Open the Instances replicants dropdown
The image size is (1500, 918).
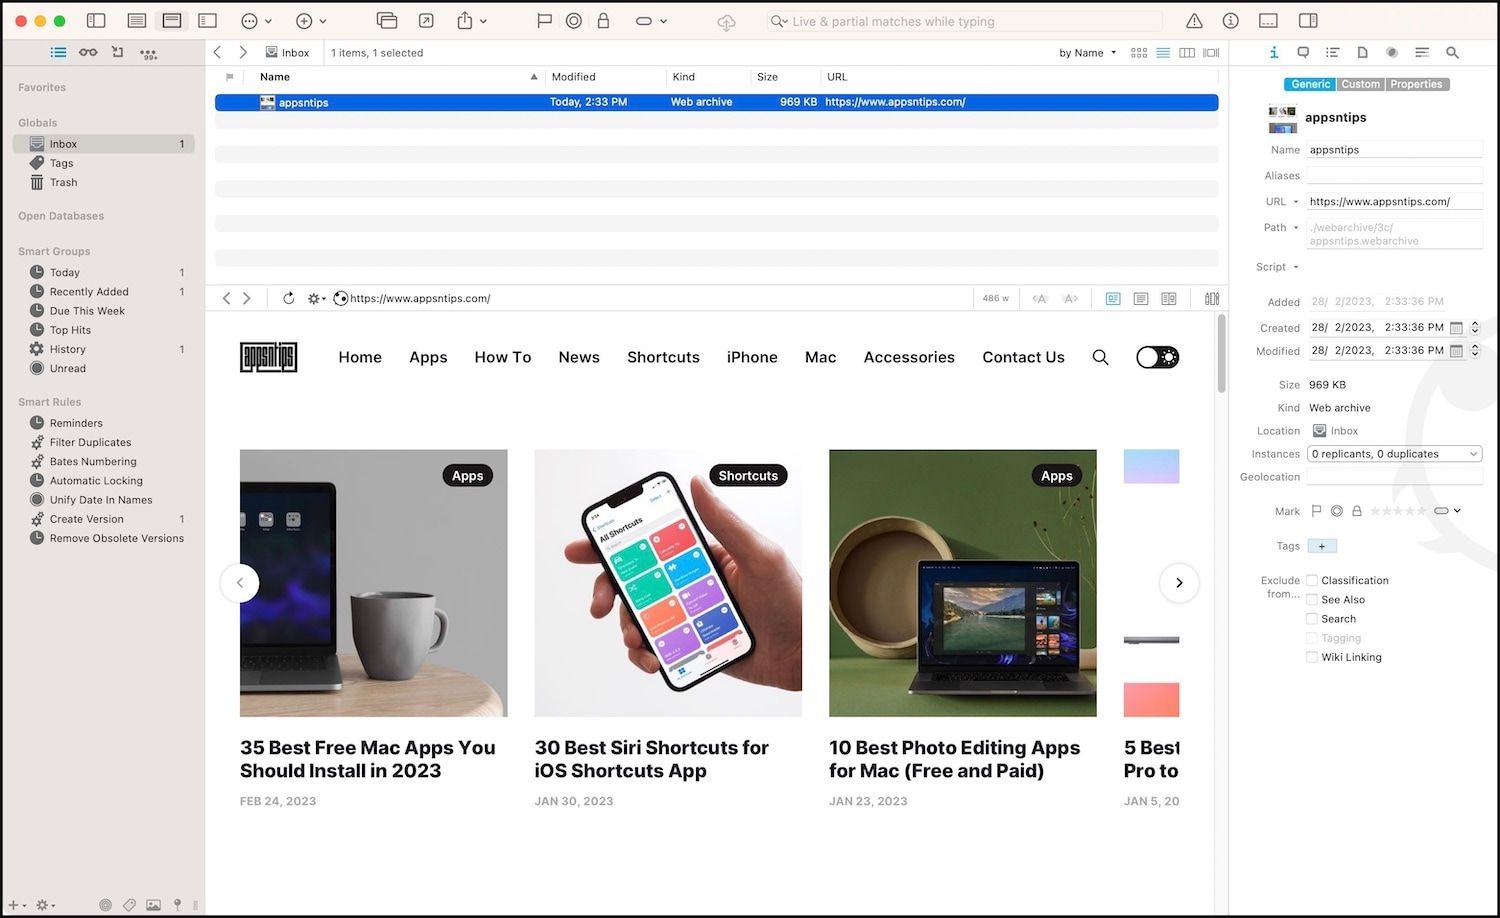1394,454
